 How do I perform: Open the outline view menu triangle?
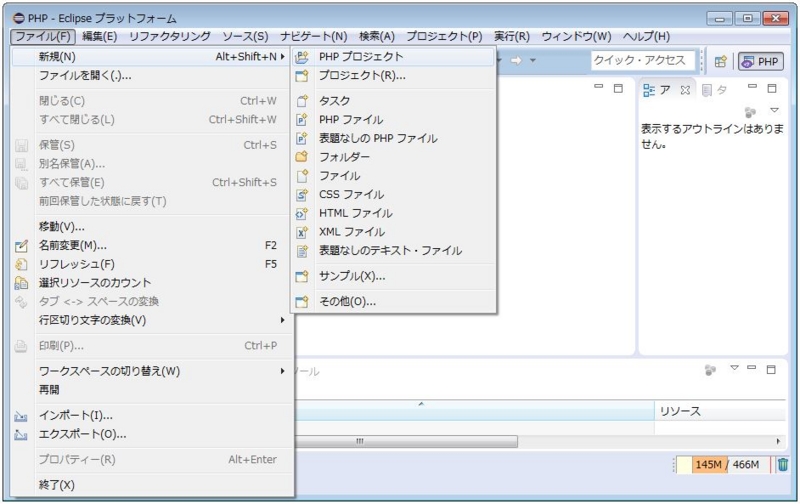point(774,111)
